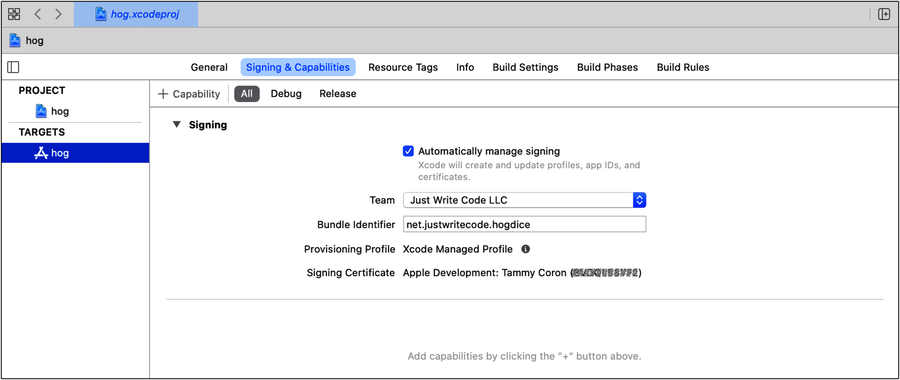Open the Build Settings tab
Screen dimensions: 900x380
(x=525, y=67)
